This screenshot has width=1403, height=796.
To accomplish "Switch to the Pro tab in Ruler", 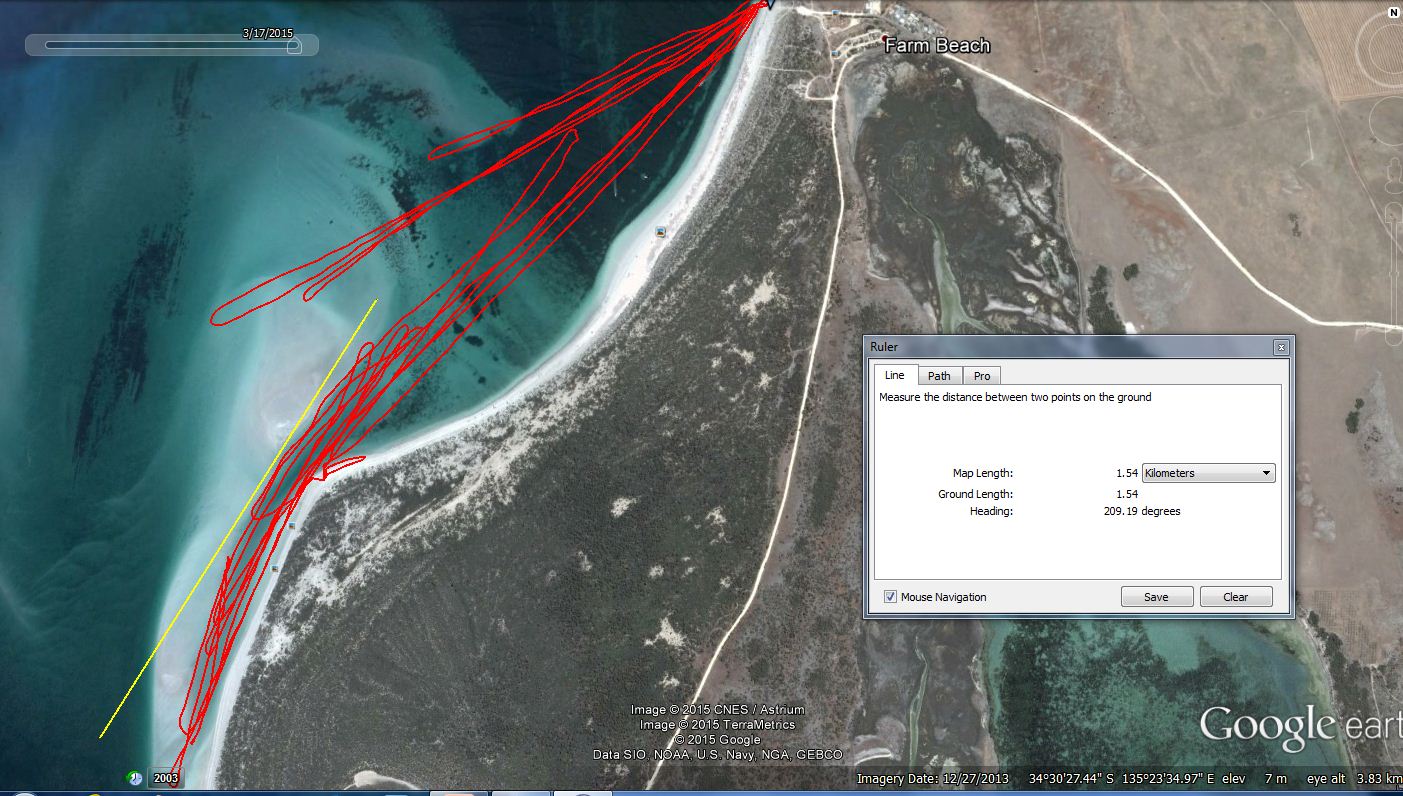I will (x=982, y=376).
